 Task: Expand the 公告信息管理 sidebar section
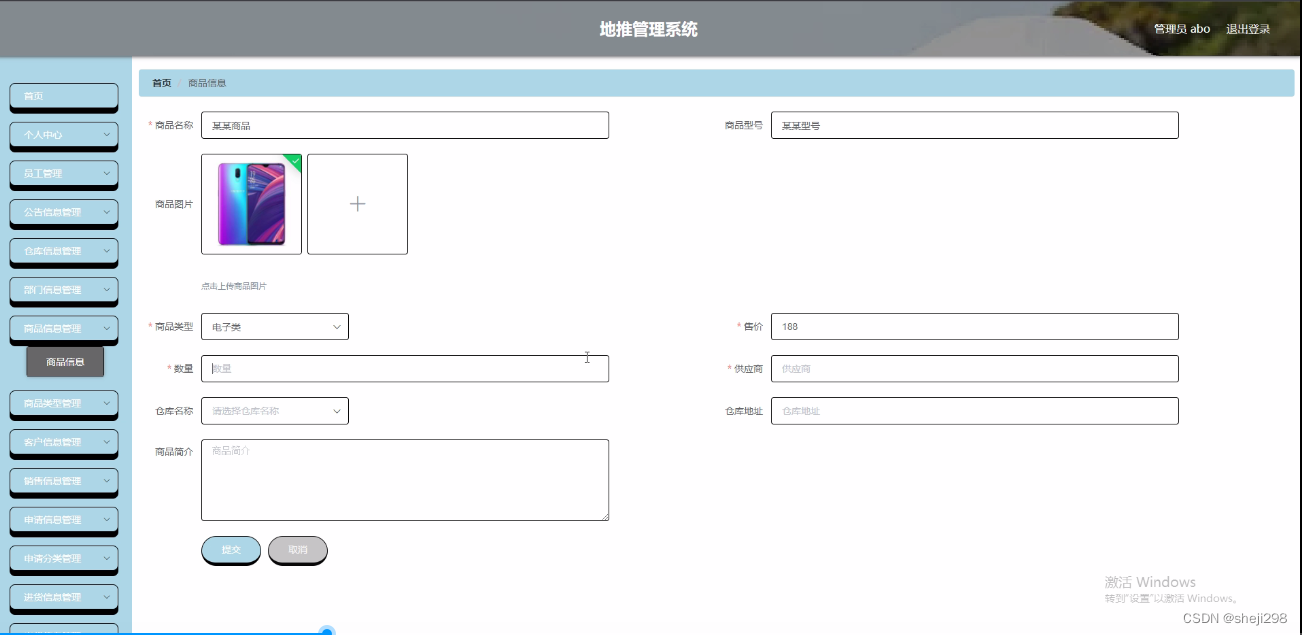(x=63, y=213)
